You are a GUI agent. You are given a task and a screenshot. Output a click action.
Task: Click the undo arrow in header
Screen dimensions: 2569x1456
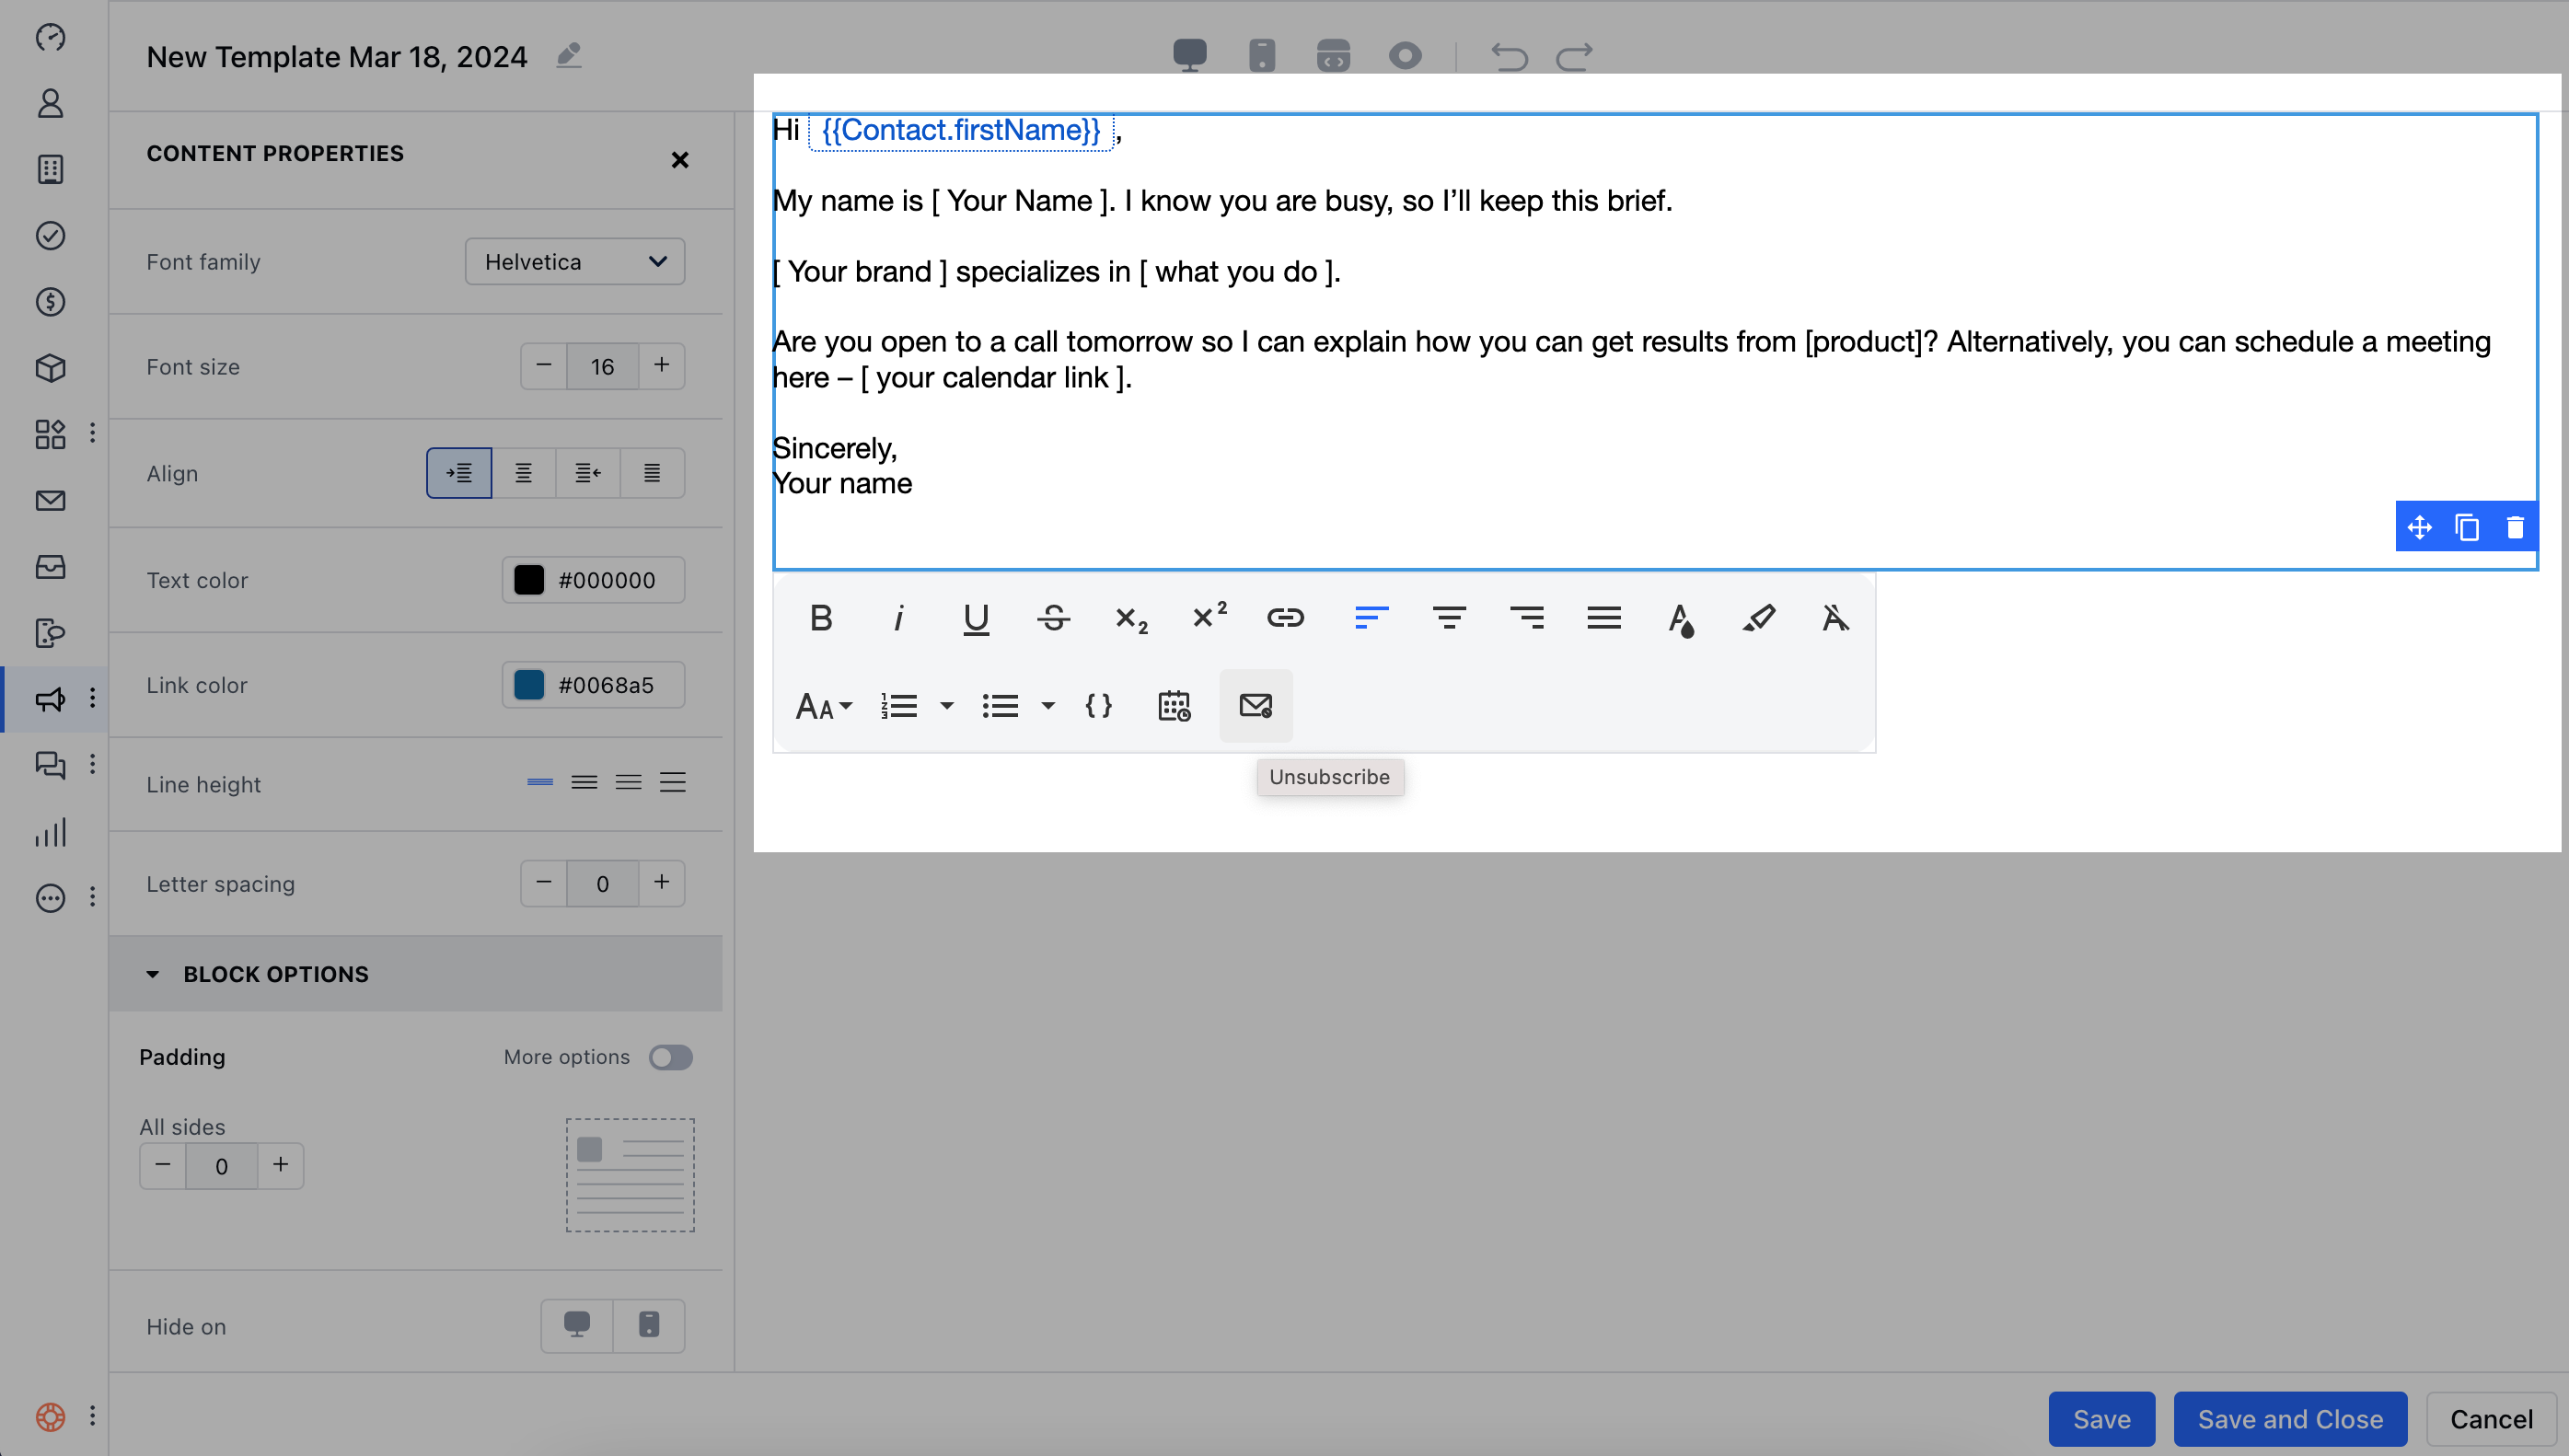coord(1509,56)
